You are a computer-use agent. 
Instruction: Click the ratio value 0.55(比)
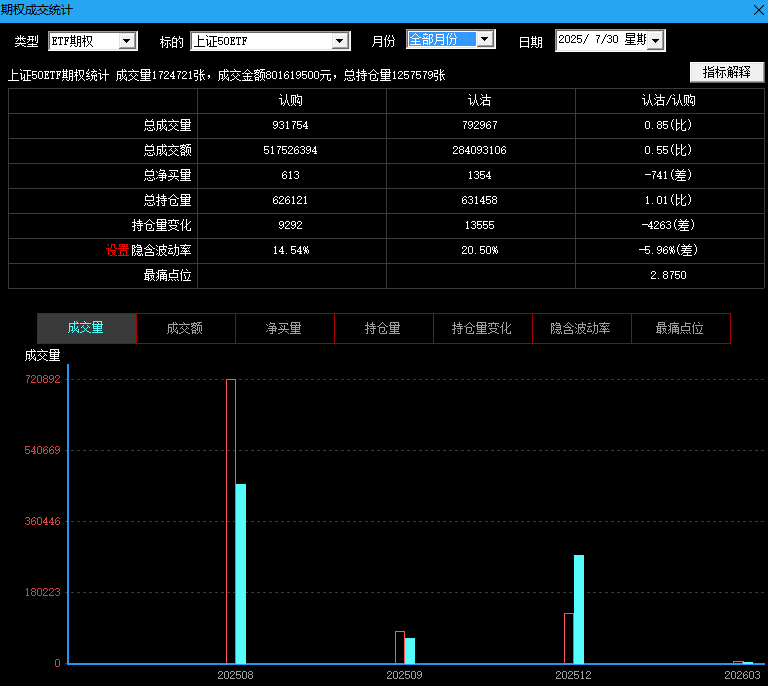tap(668, 150)
